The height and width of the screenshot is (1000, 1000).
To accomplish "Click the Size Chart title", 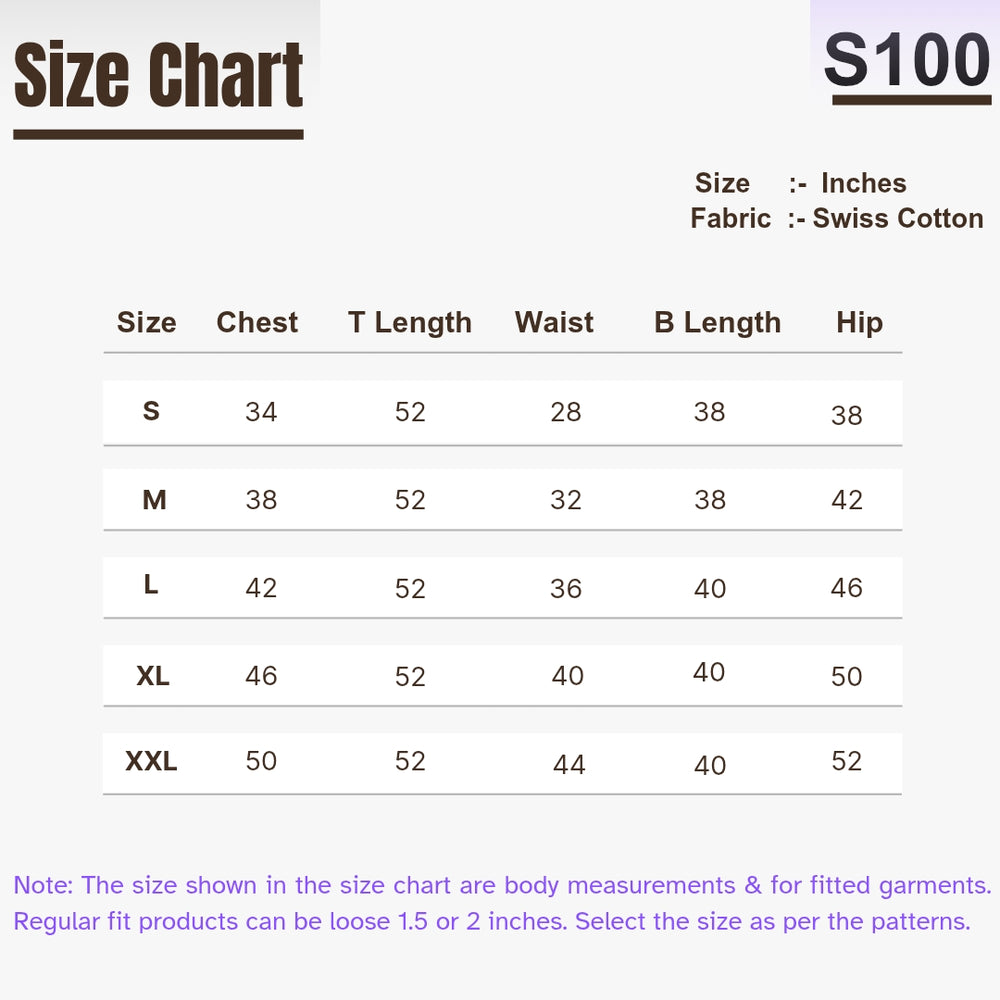I will [x=158, y=76].
